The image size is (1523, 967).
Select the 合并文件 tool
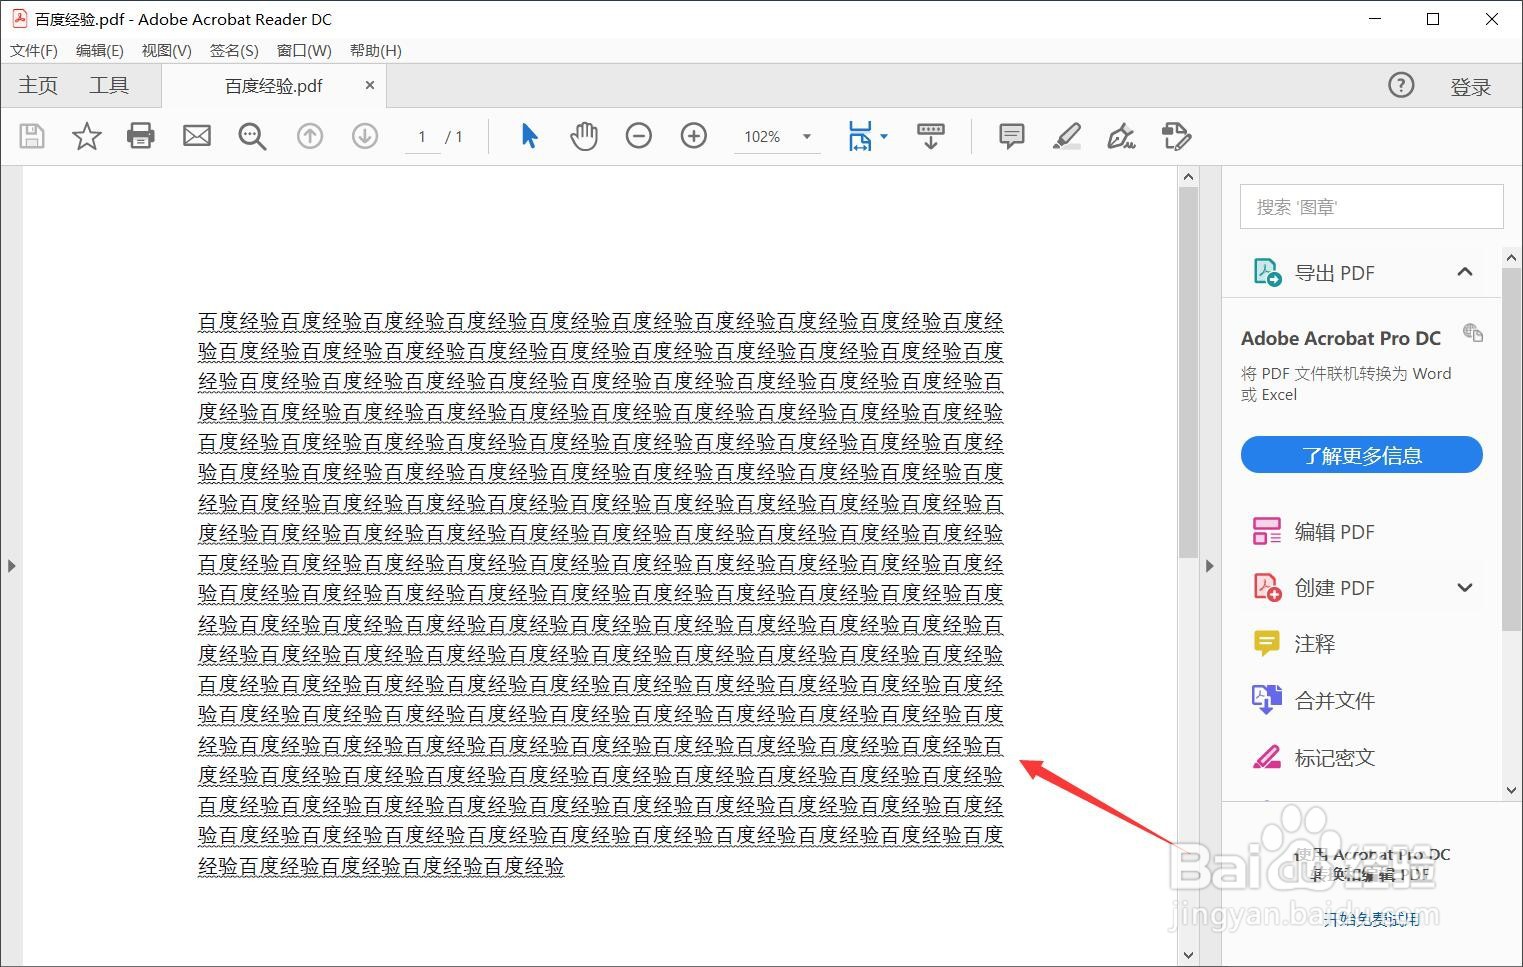pos(1334,700)
